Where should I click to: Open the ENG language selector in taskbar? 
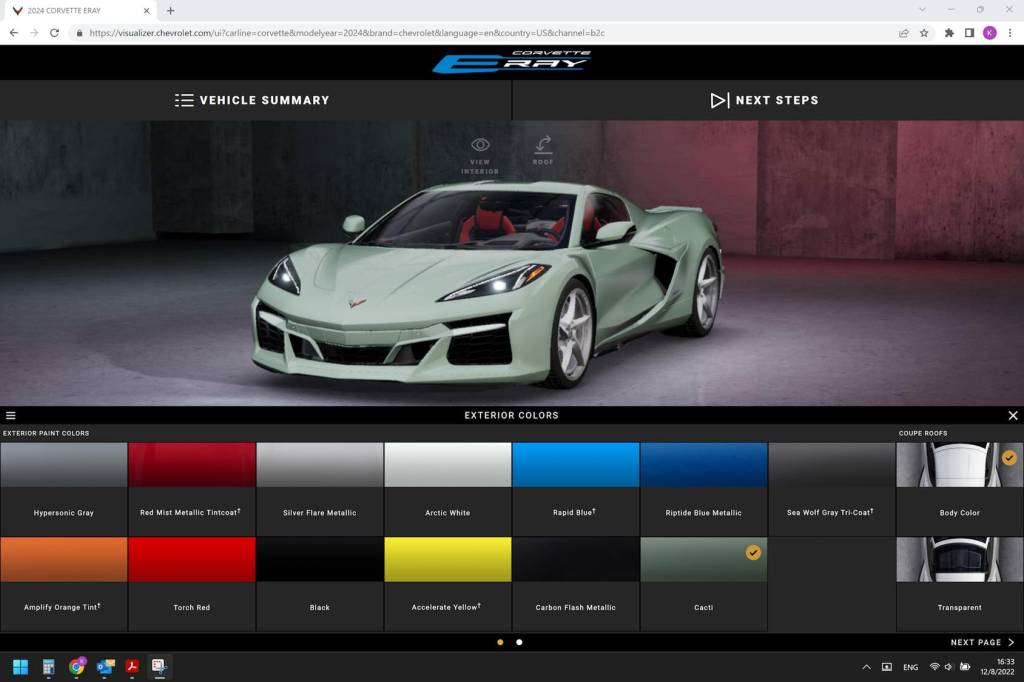tap(910, 666)
